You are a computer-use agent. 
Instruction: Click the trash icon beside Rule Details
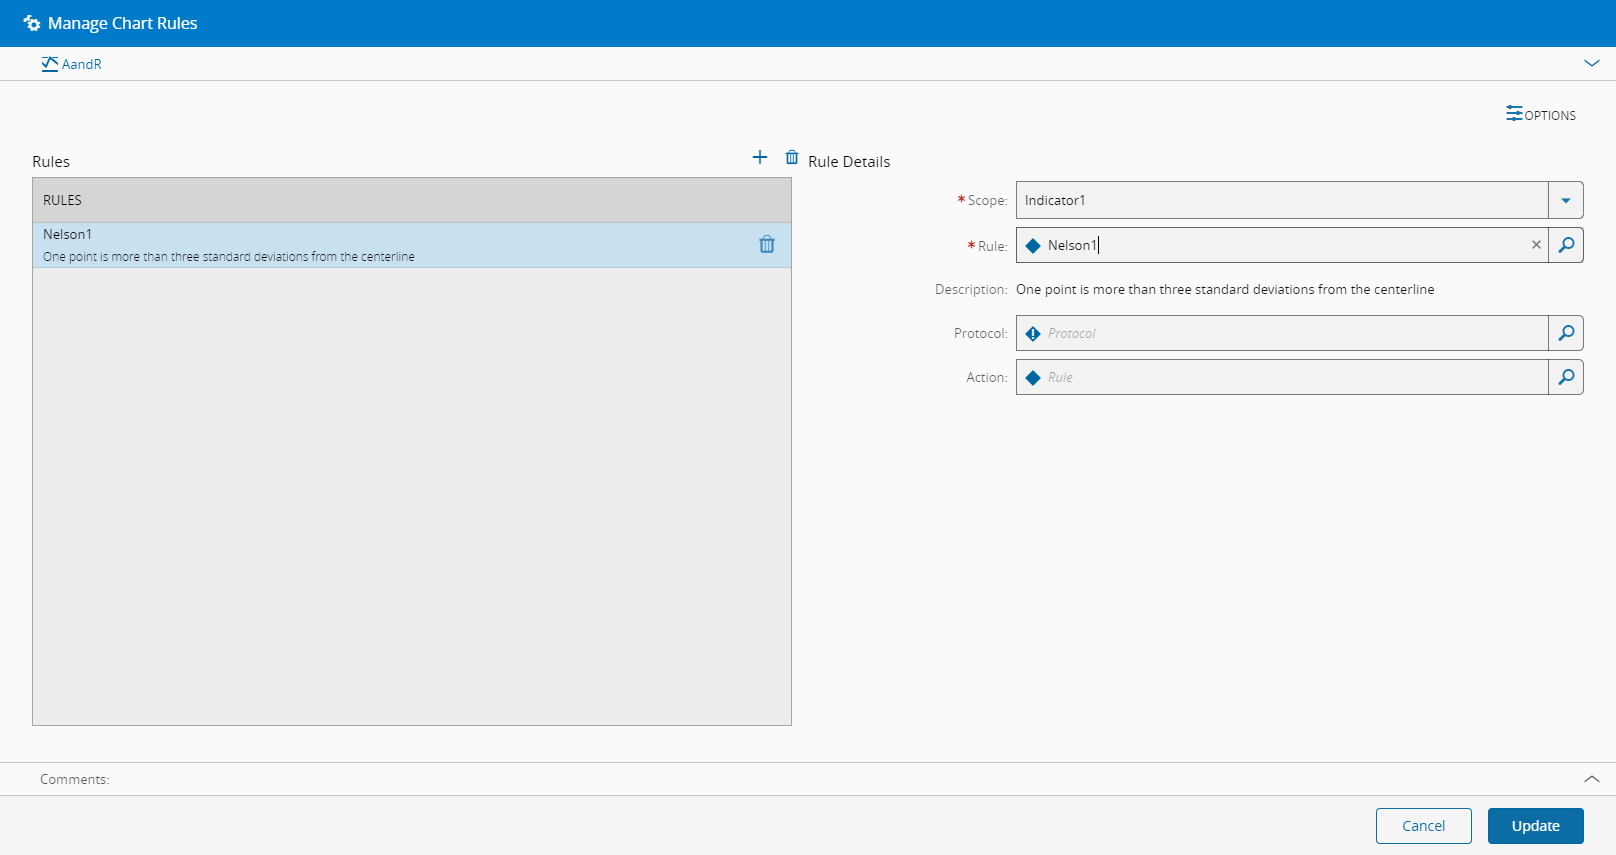pos(792,157)
